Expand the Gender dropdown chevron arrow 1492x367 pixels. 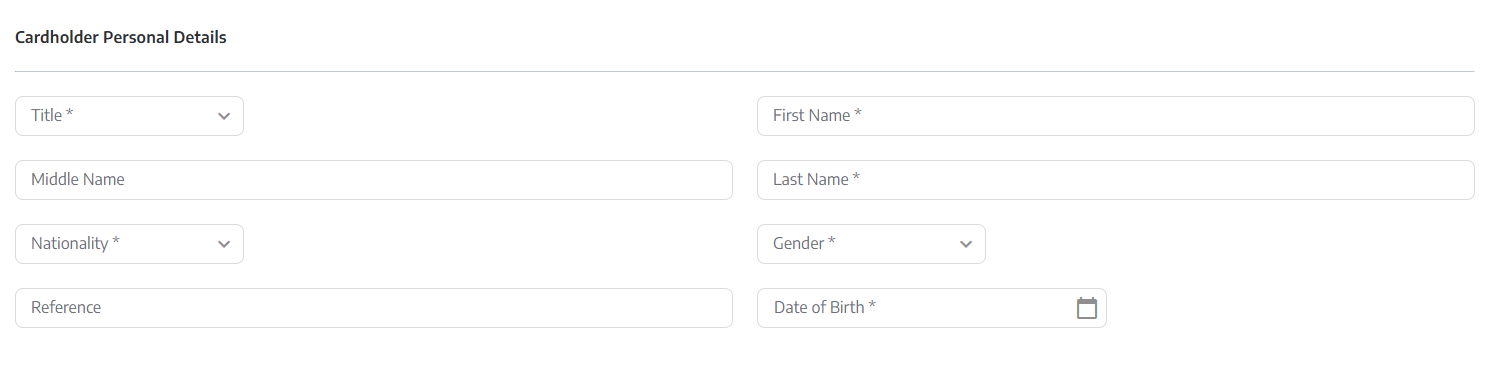pos(966,244)
